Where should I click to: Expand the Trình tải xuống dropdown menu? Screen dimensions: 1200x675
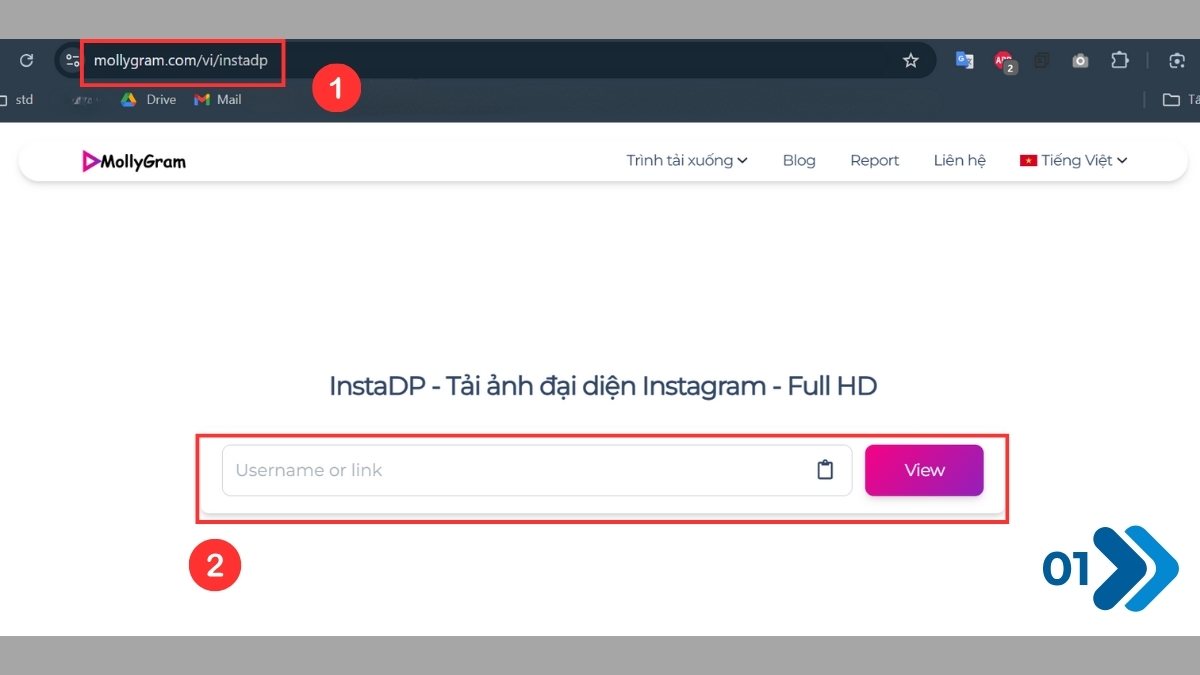[x=687, y=160]
